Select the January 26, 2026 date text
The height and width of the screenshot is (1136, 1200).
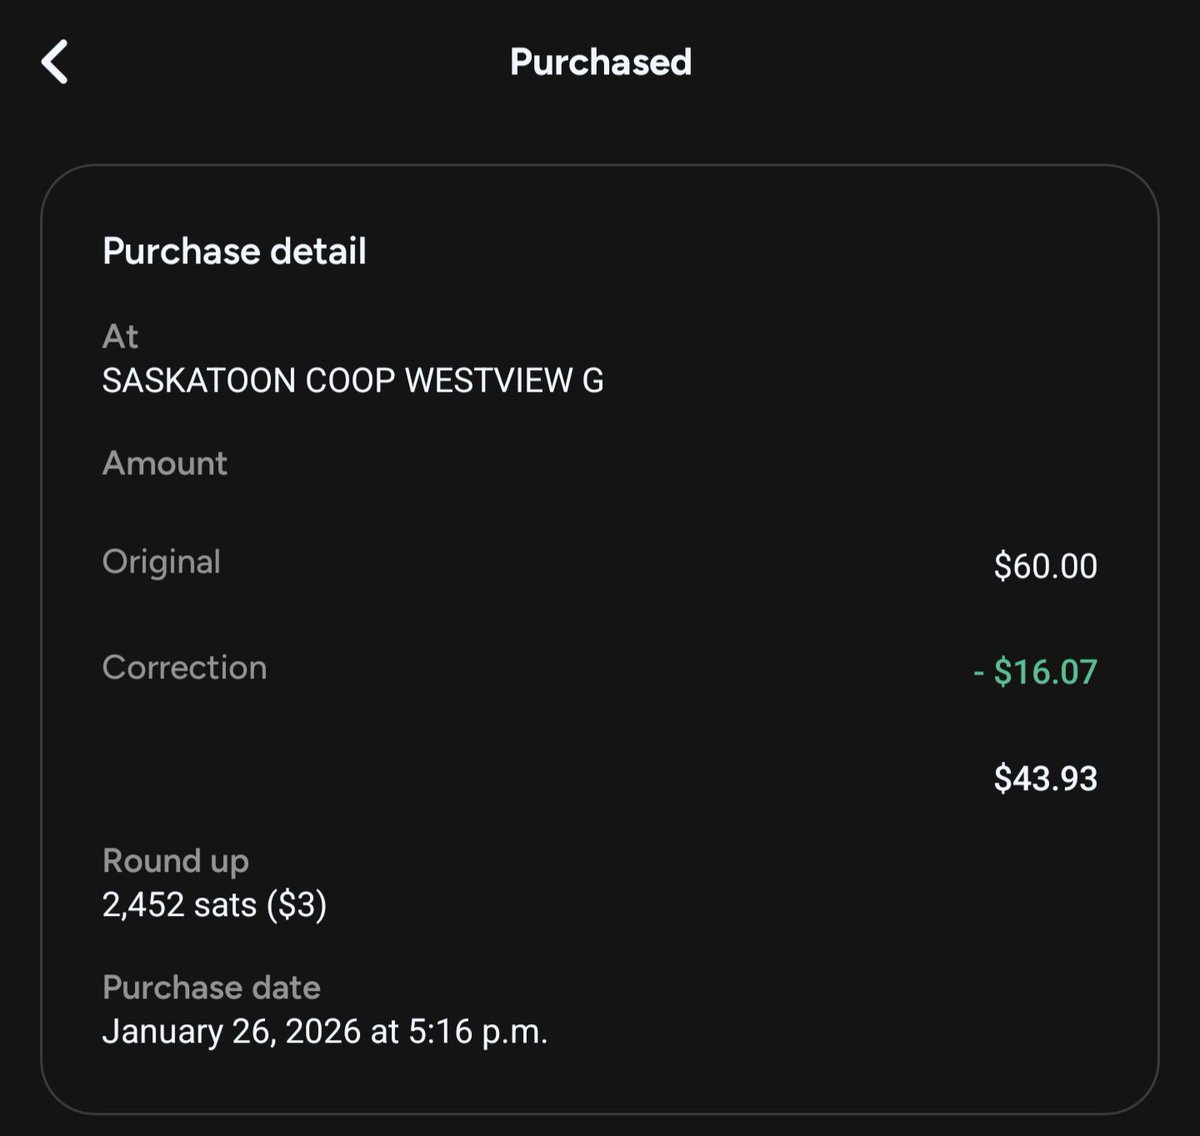(231, 1032)
